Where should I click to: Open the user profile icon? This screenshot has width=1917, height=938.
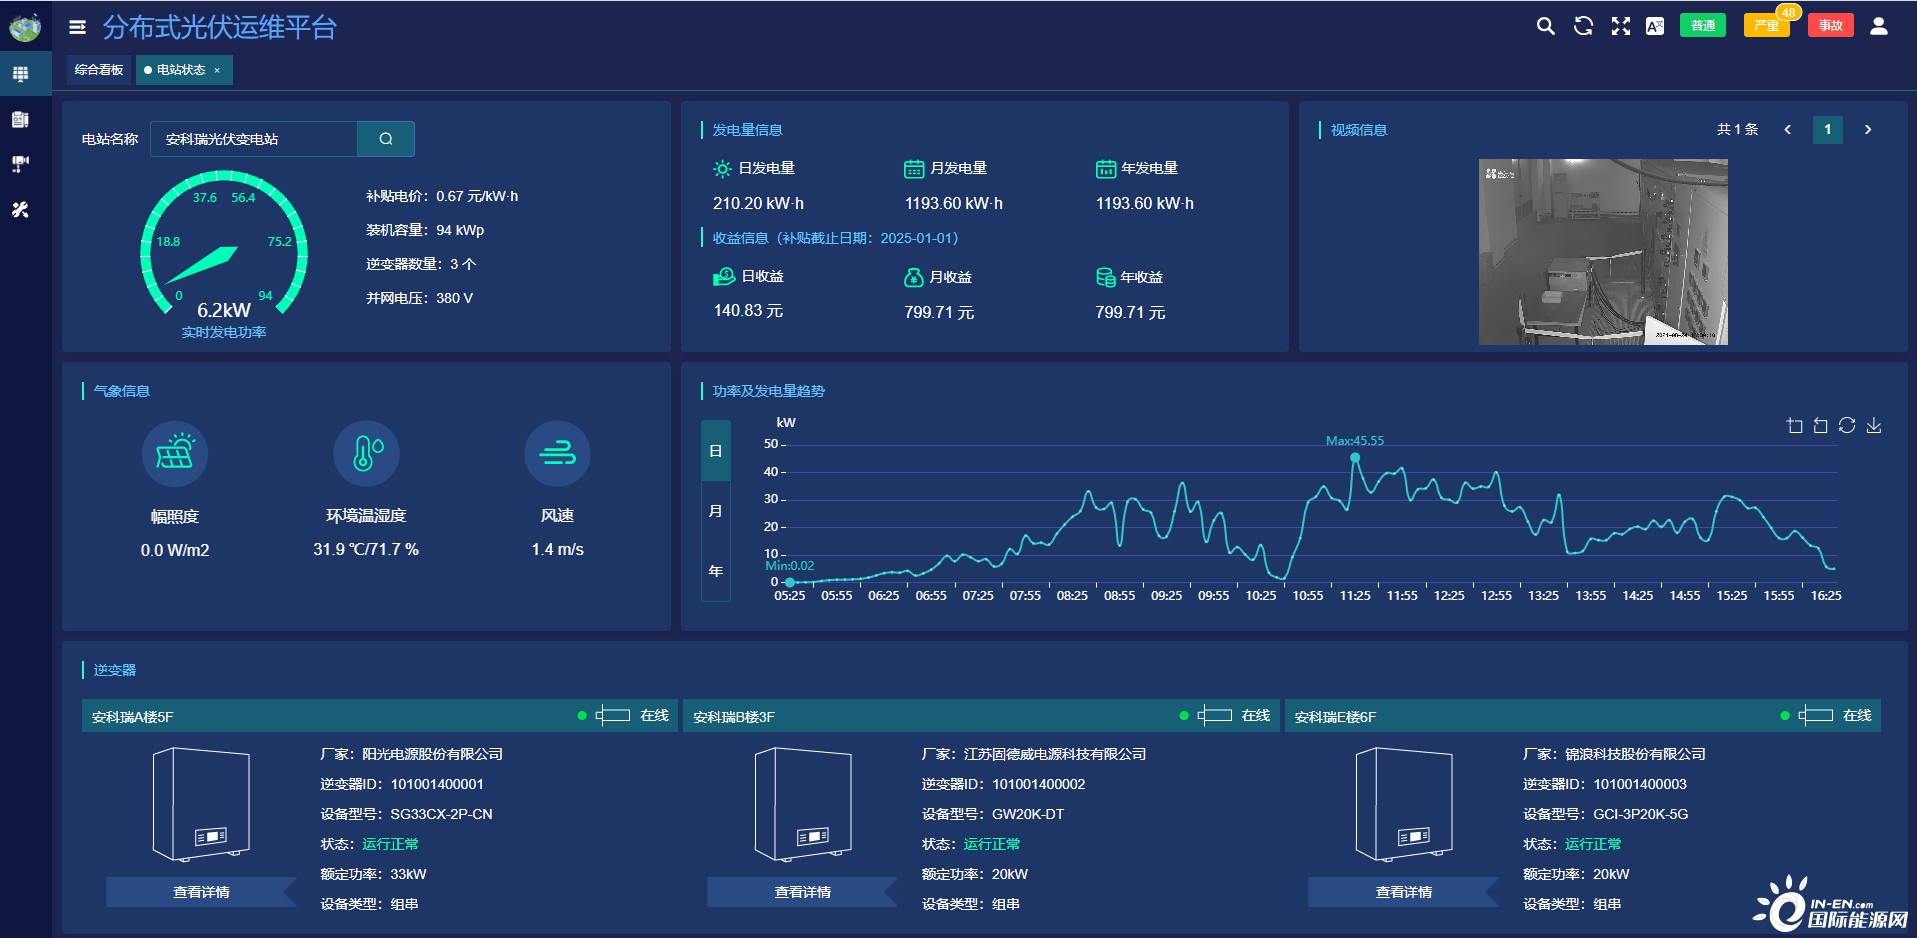pyautogui.click(x=1878, y=26)
